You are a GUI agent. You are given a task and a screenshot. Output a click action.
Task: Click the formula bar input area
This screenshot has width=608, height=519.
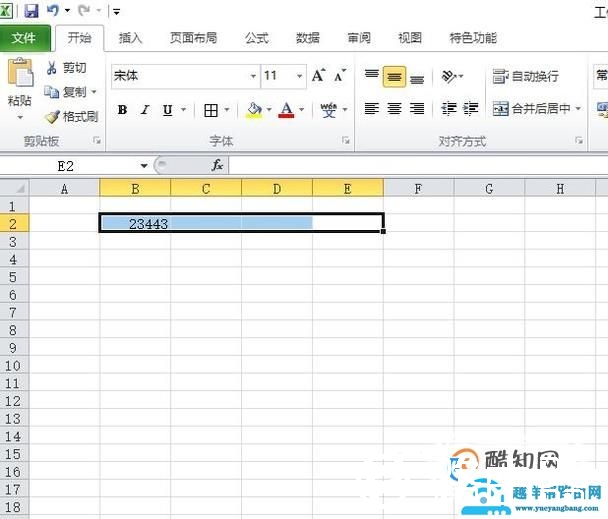418,166
